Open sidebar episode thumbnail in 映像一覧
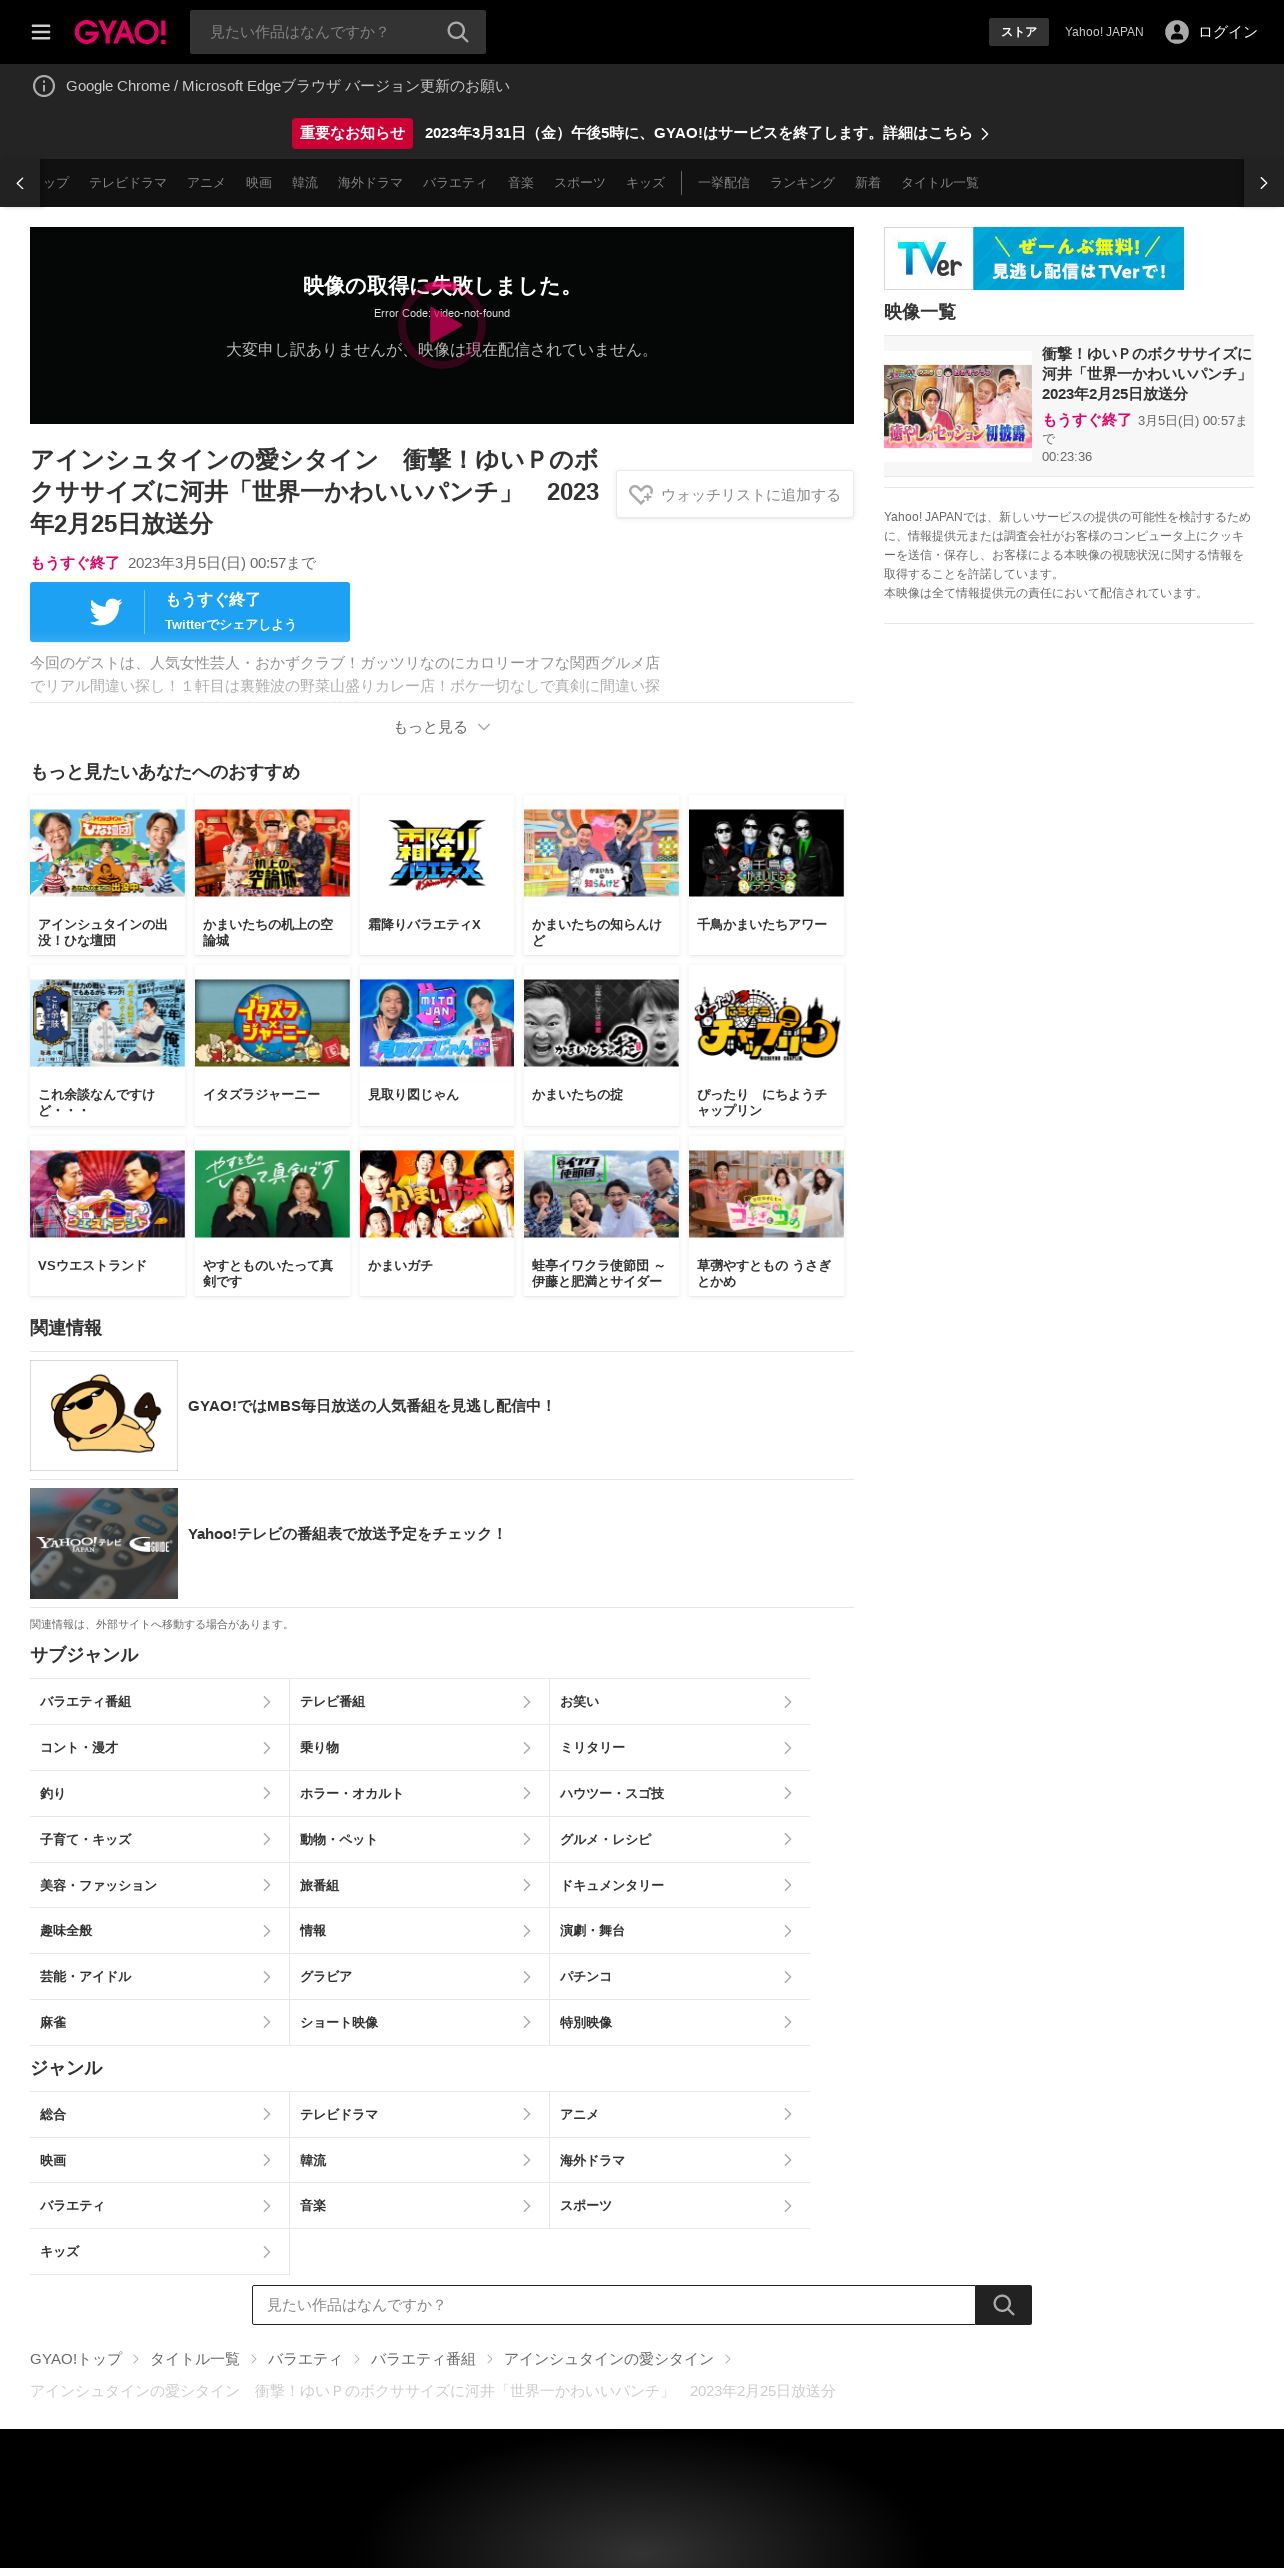 click(958, 406)
